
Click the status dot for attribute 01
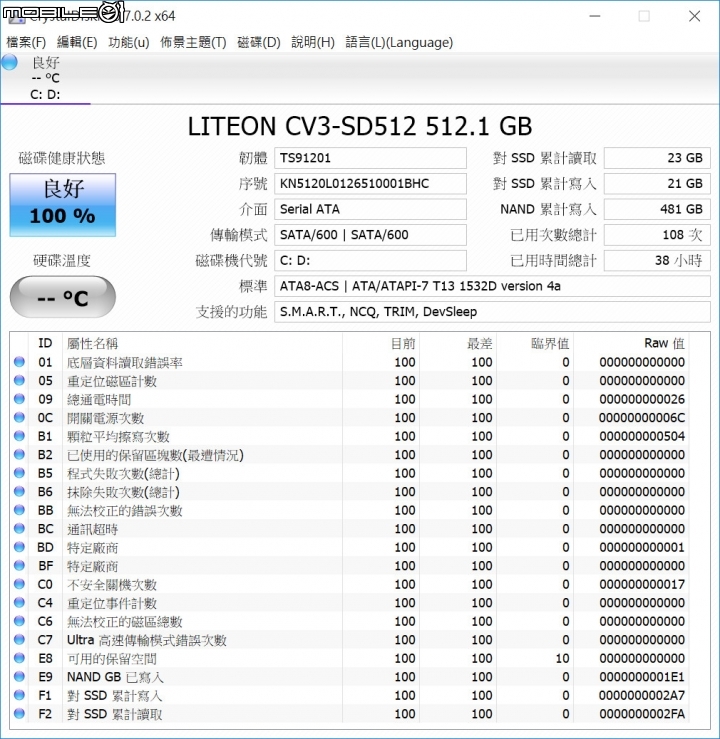[19, 362]
